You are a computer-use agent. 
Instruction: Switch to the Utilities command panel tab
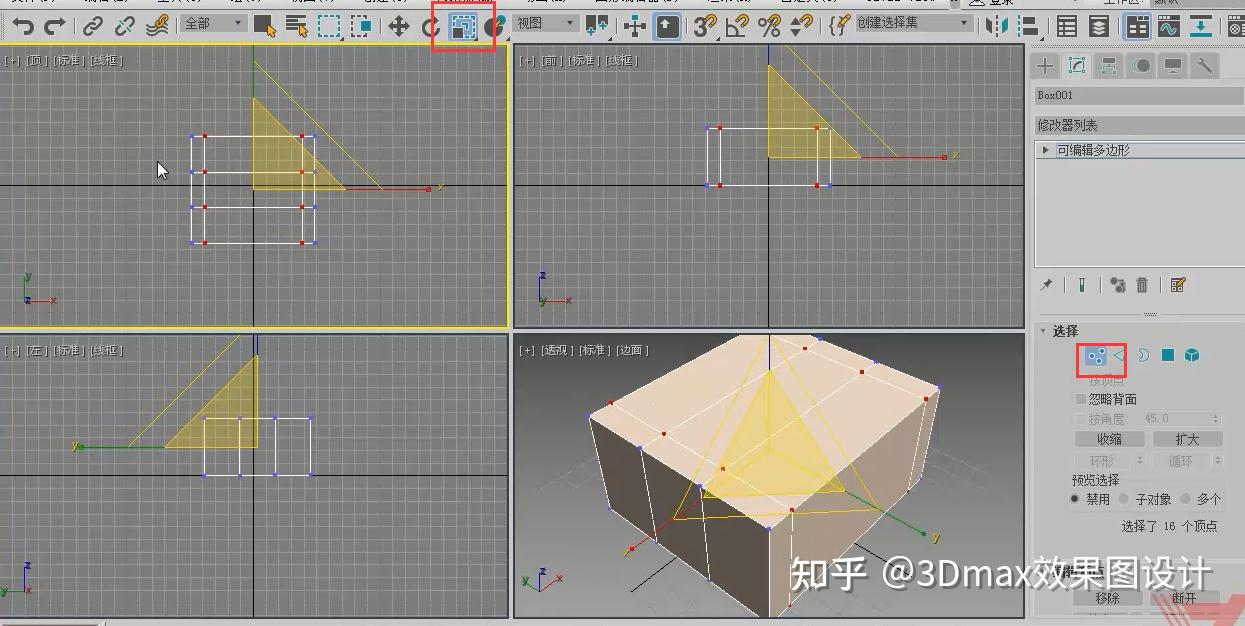pyautogui.click(x=1205, y=66)
